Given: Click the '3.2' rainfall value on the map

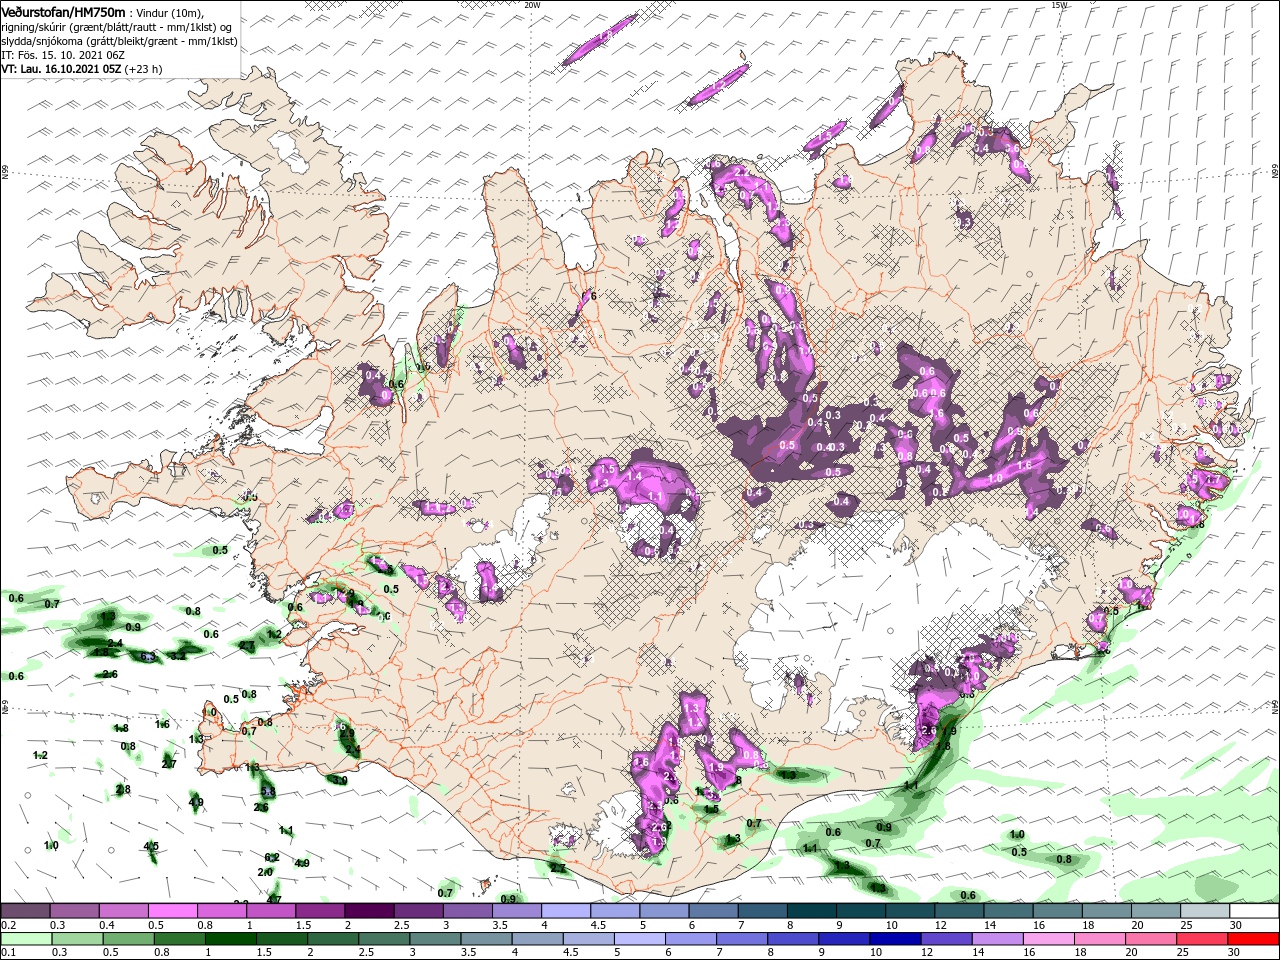Looking at the screenshot, I should click(x=178, y=656).
